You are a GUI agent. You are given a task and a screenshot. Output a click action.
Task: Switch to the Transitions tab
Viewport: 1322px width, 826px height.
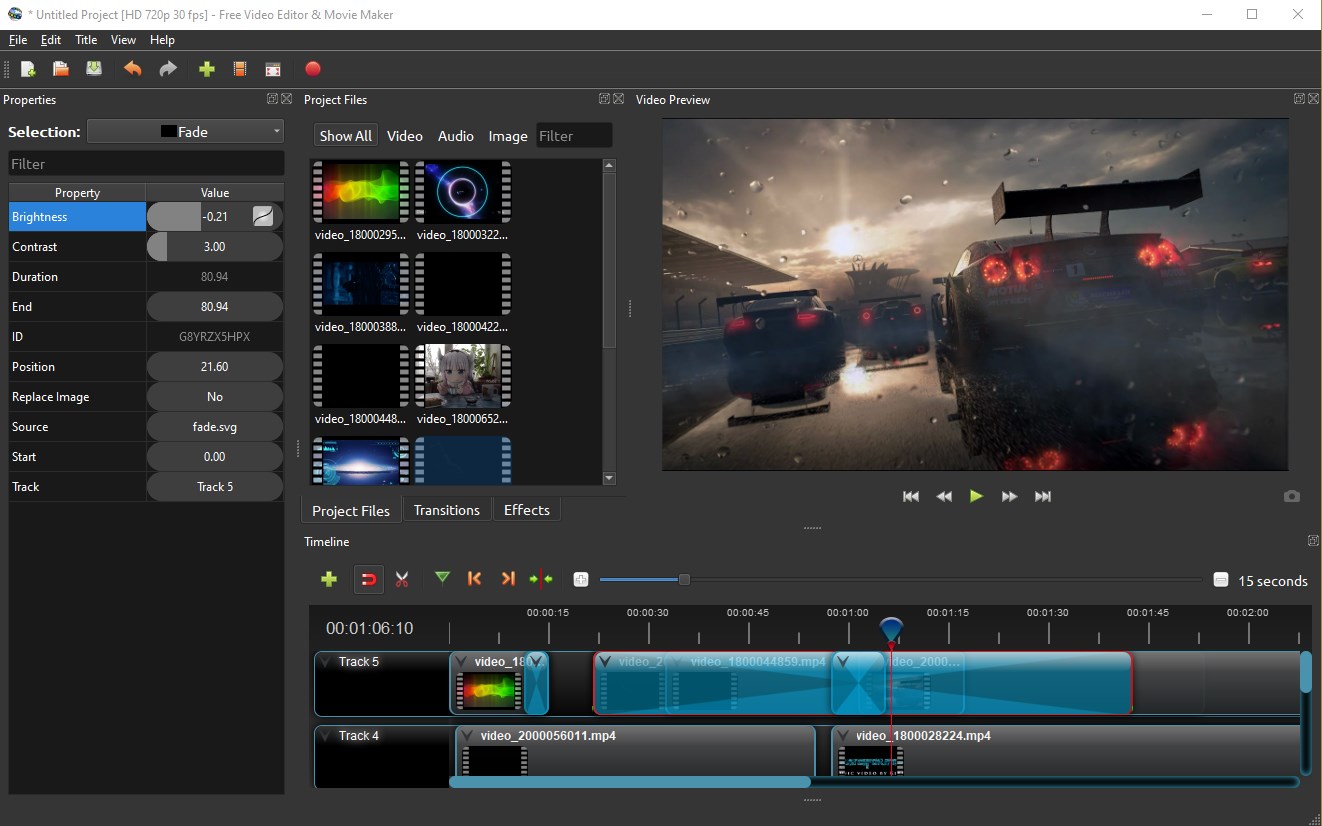[446, 510]
